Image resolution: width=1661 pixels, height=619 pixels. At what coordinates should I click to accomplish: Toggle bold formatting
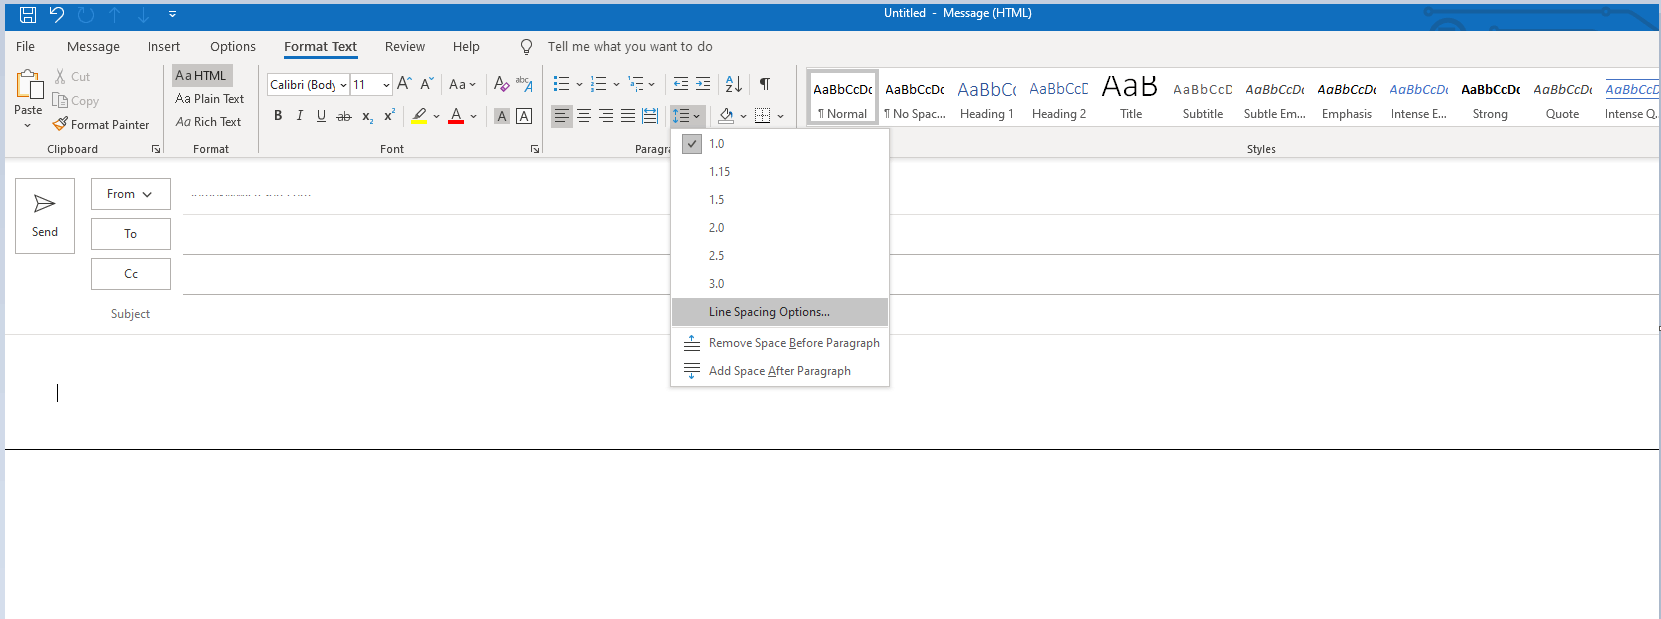[x=278, y=116]
